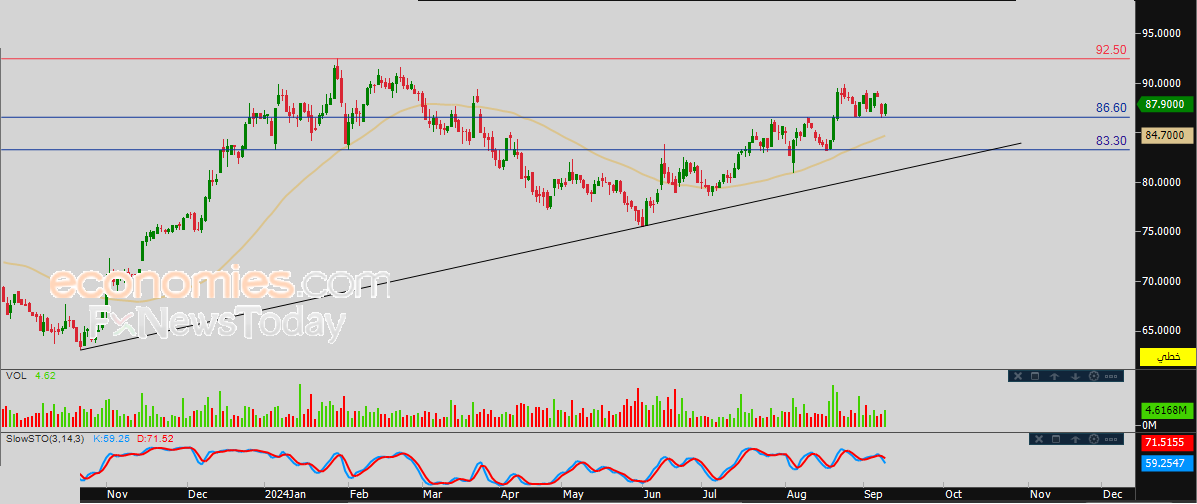This screenshot has width=1197, height=504.
Task: Select the 59.2547 stochastic K value tag
Action: [1166, 463]
